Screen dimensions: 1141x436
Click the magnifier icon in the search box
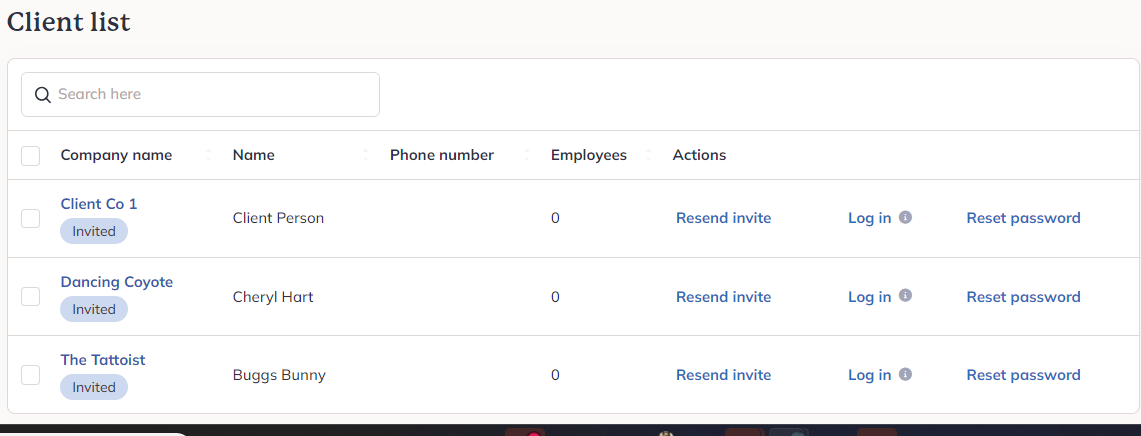(x=43, y=95)
